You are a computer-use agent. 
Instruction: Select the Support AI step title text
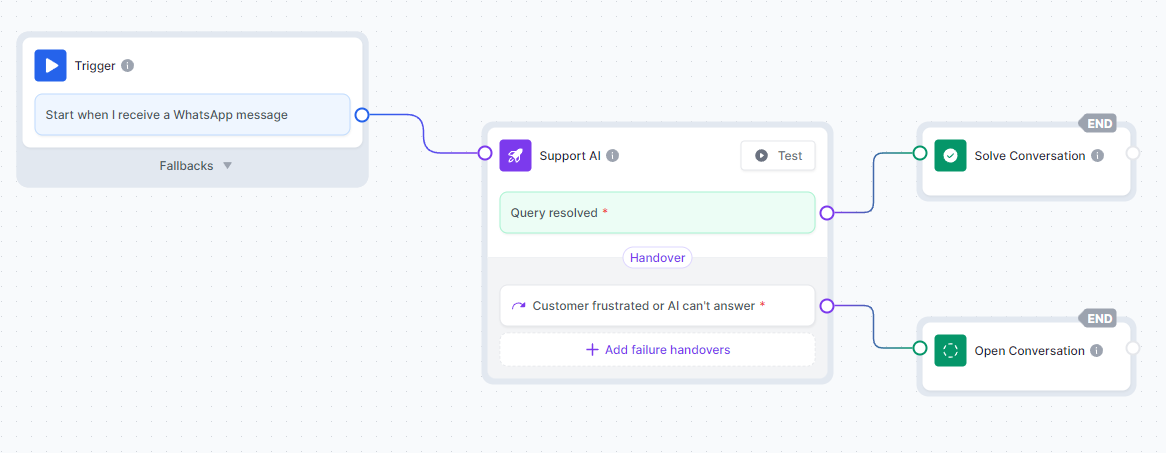pos(570,155)
